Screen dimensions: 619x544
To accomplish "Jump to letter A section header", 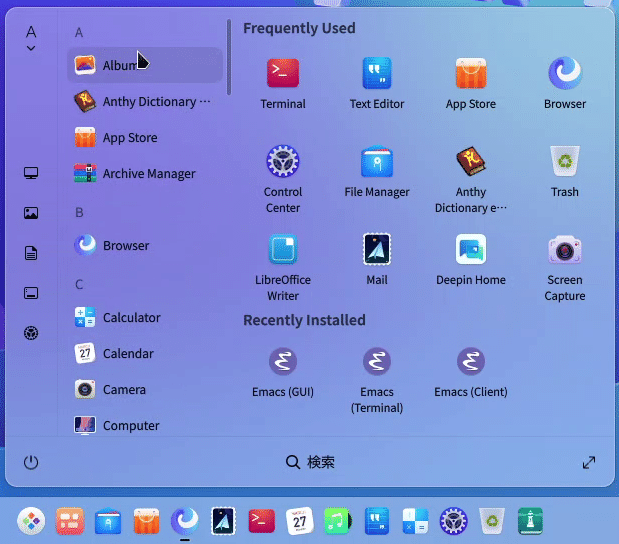I will (x=79, y=32).
